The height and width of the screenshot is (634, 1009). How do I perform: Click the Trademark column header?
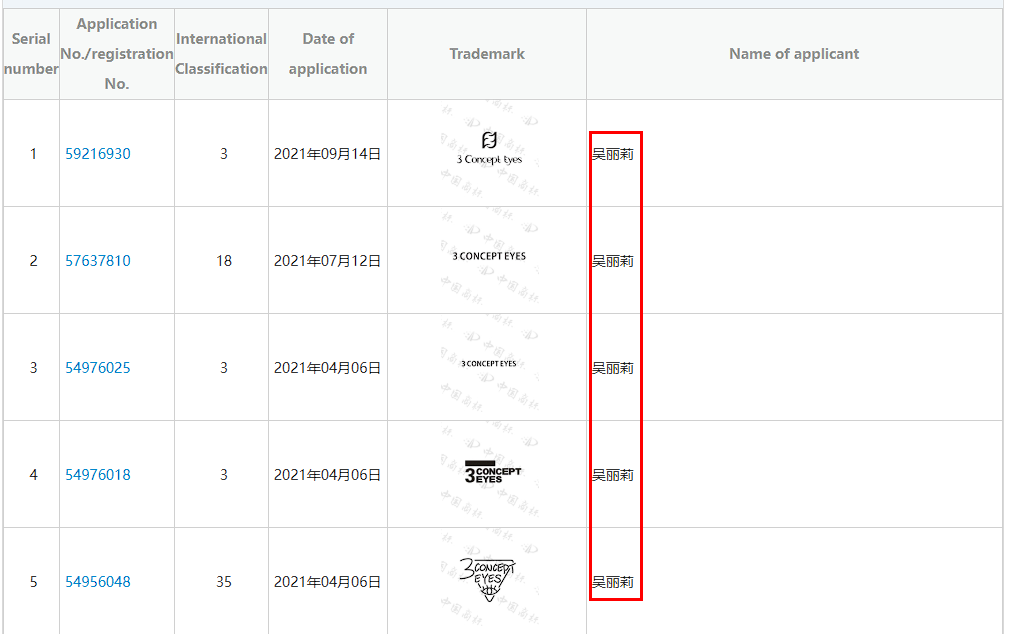[x=487, y=54]
